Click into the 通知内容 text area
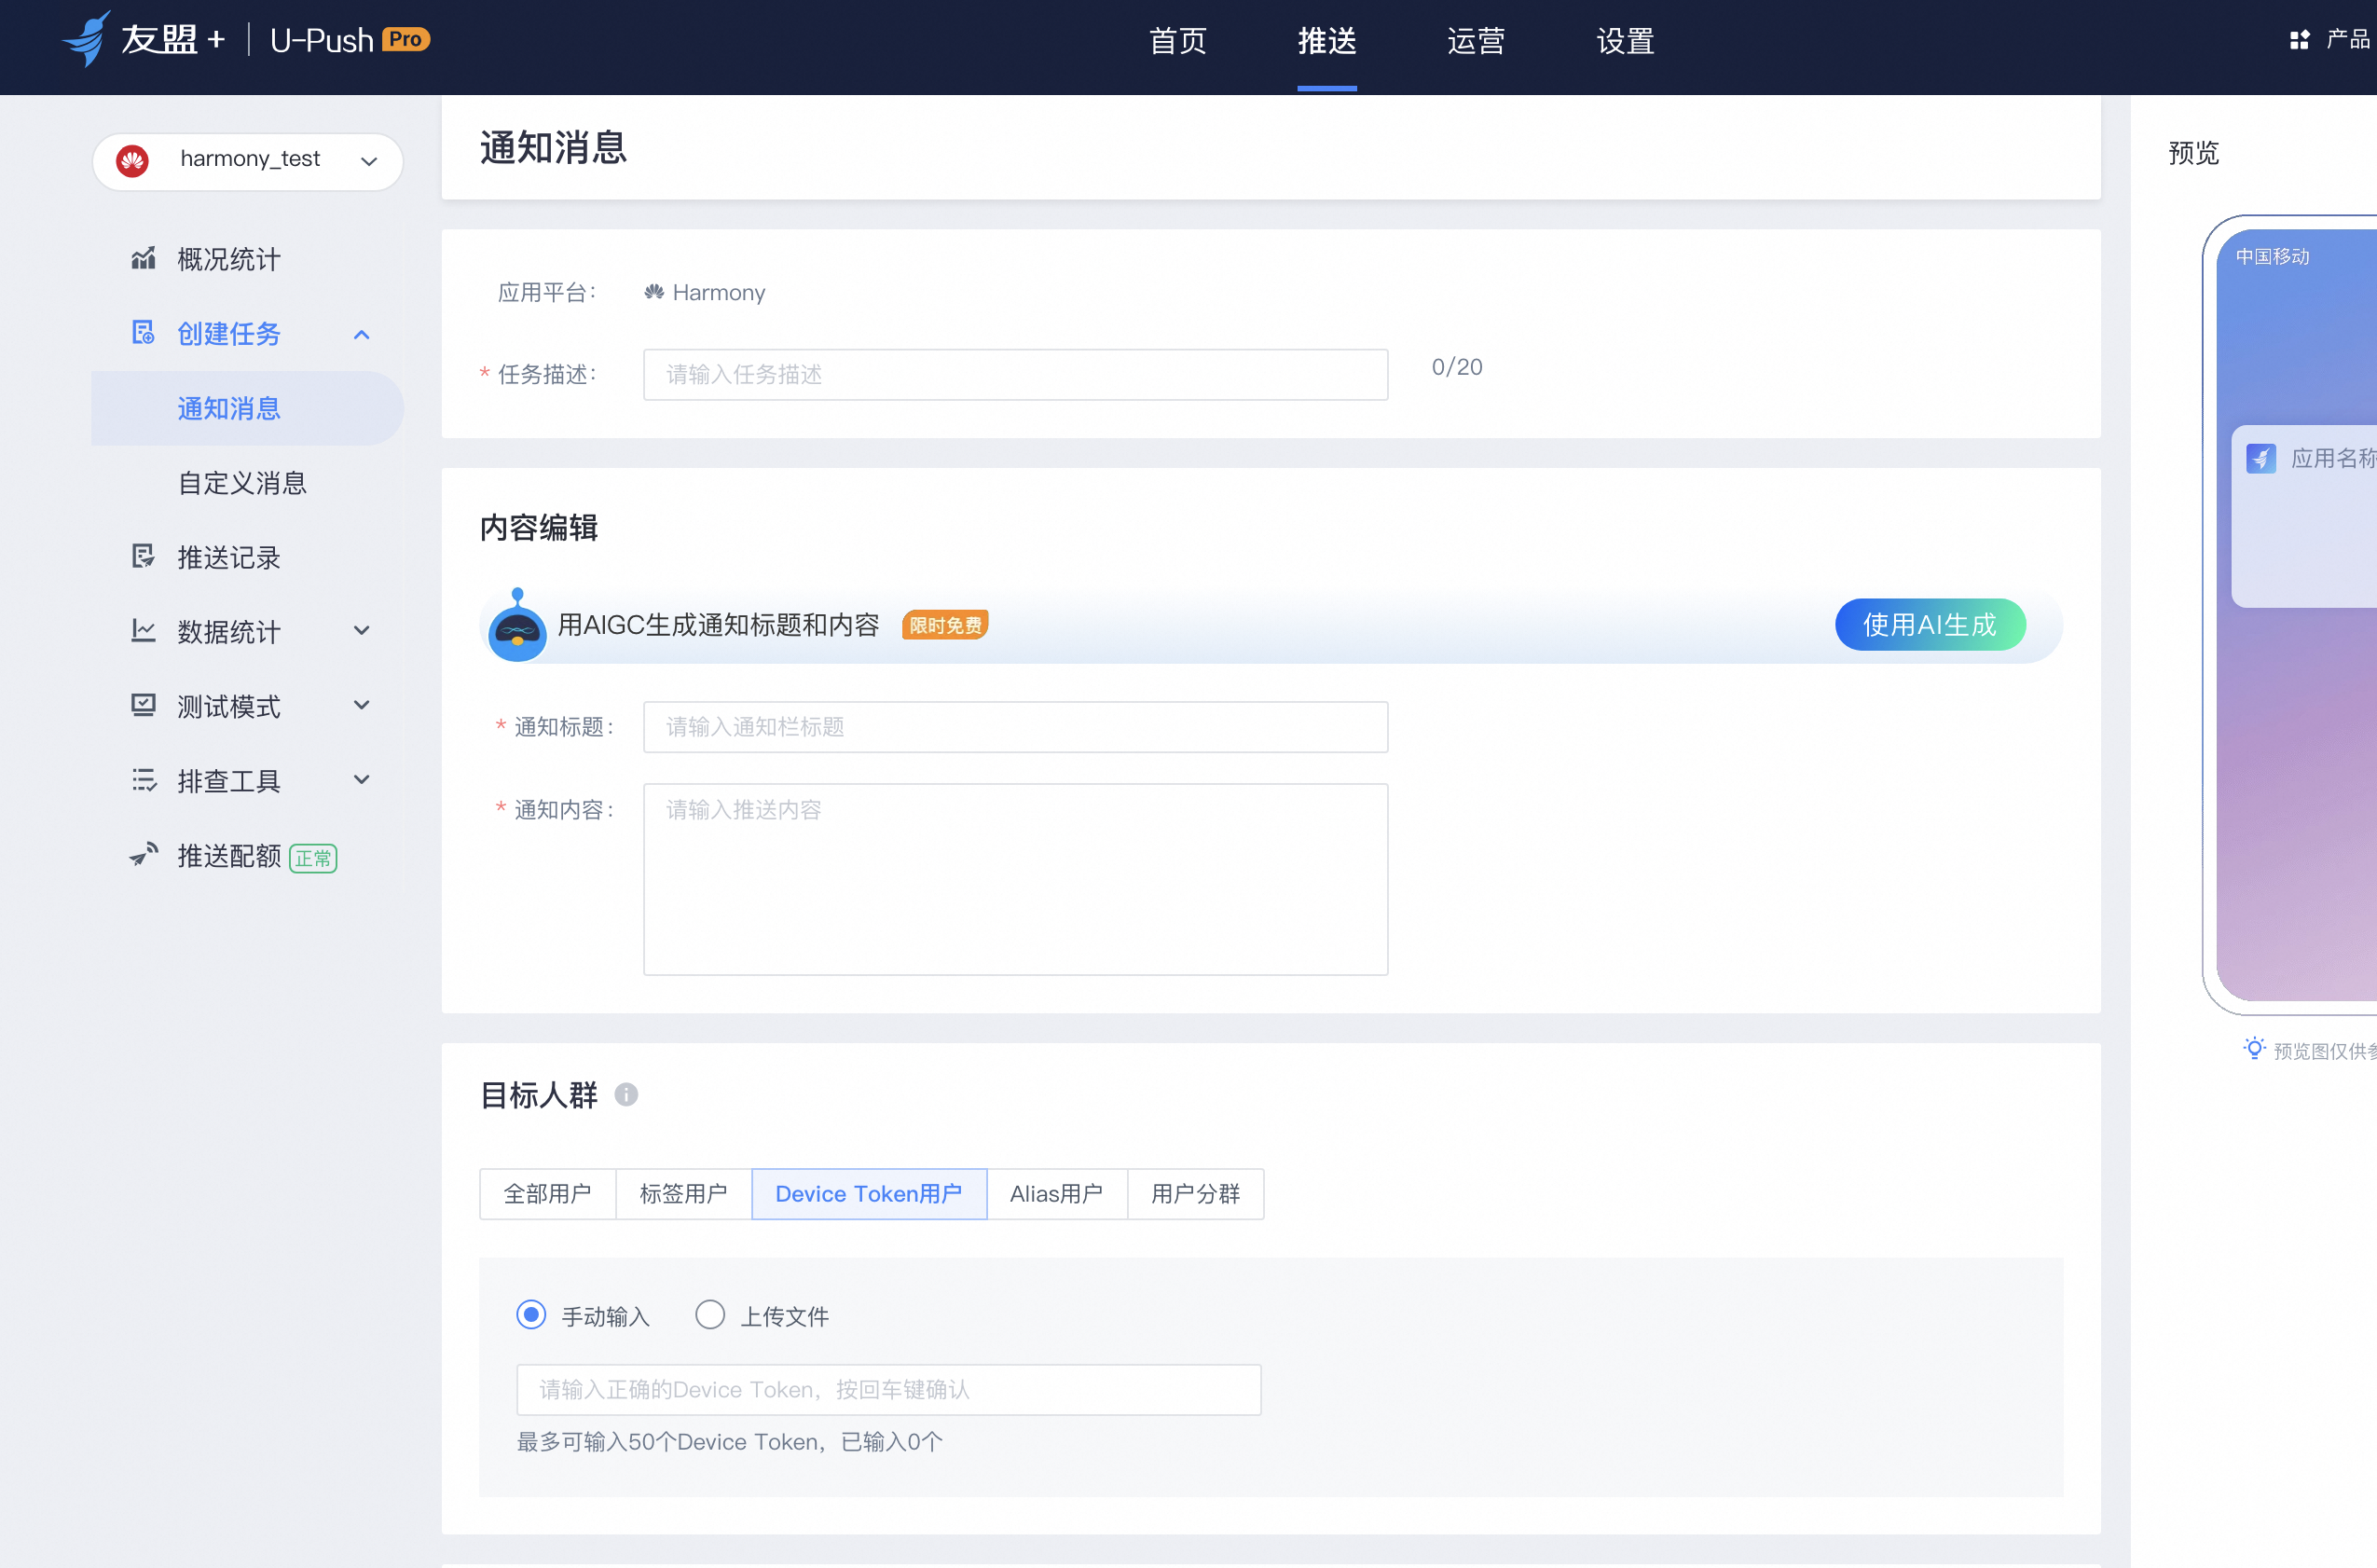Screen dimensions: 2377x1568 (x=1015, y=879)
